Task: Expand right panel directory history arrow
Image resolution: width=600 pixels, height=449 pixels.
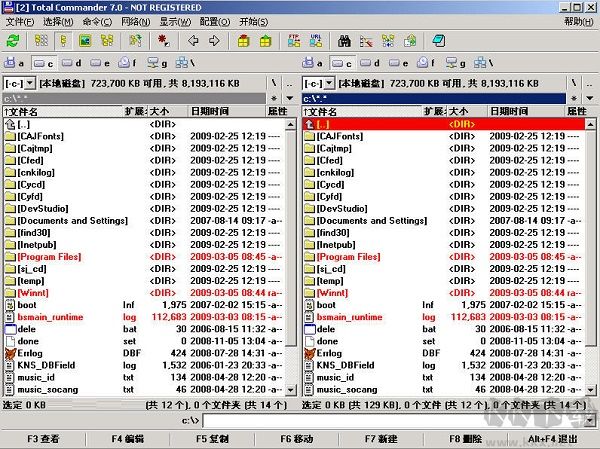Action: point(590,98)
